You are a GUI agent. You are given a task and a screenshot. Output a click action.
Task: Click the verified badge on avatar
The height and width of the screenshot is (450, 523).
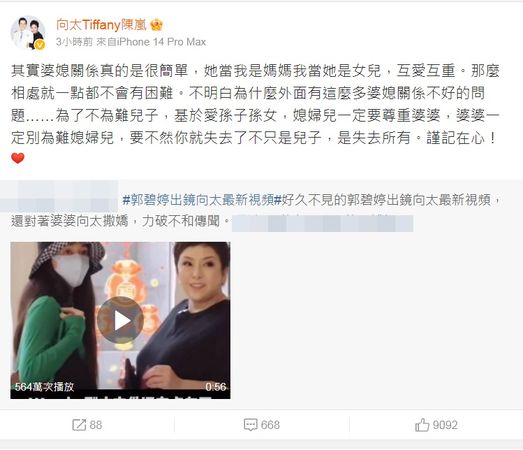tap(40, 44)
